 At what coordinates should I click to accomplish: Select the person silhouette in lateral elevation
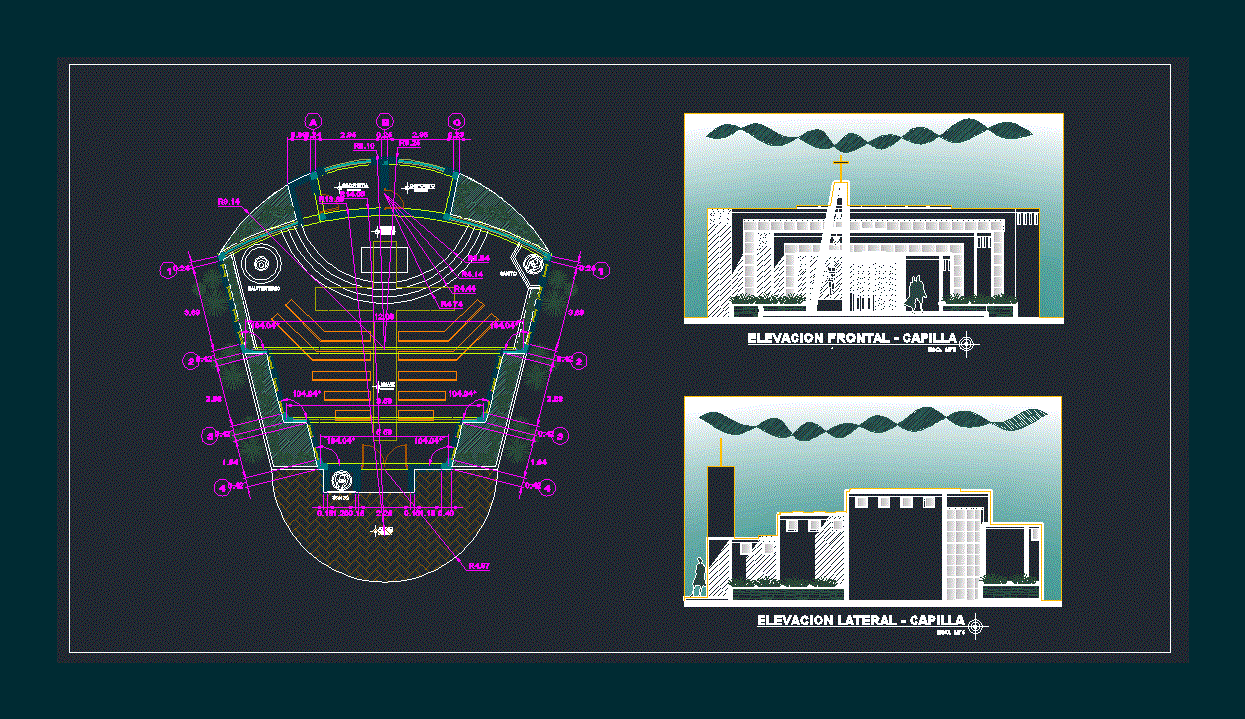(x=699, y=577)
